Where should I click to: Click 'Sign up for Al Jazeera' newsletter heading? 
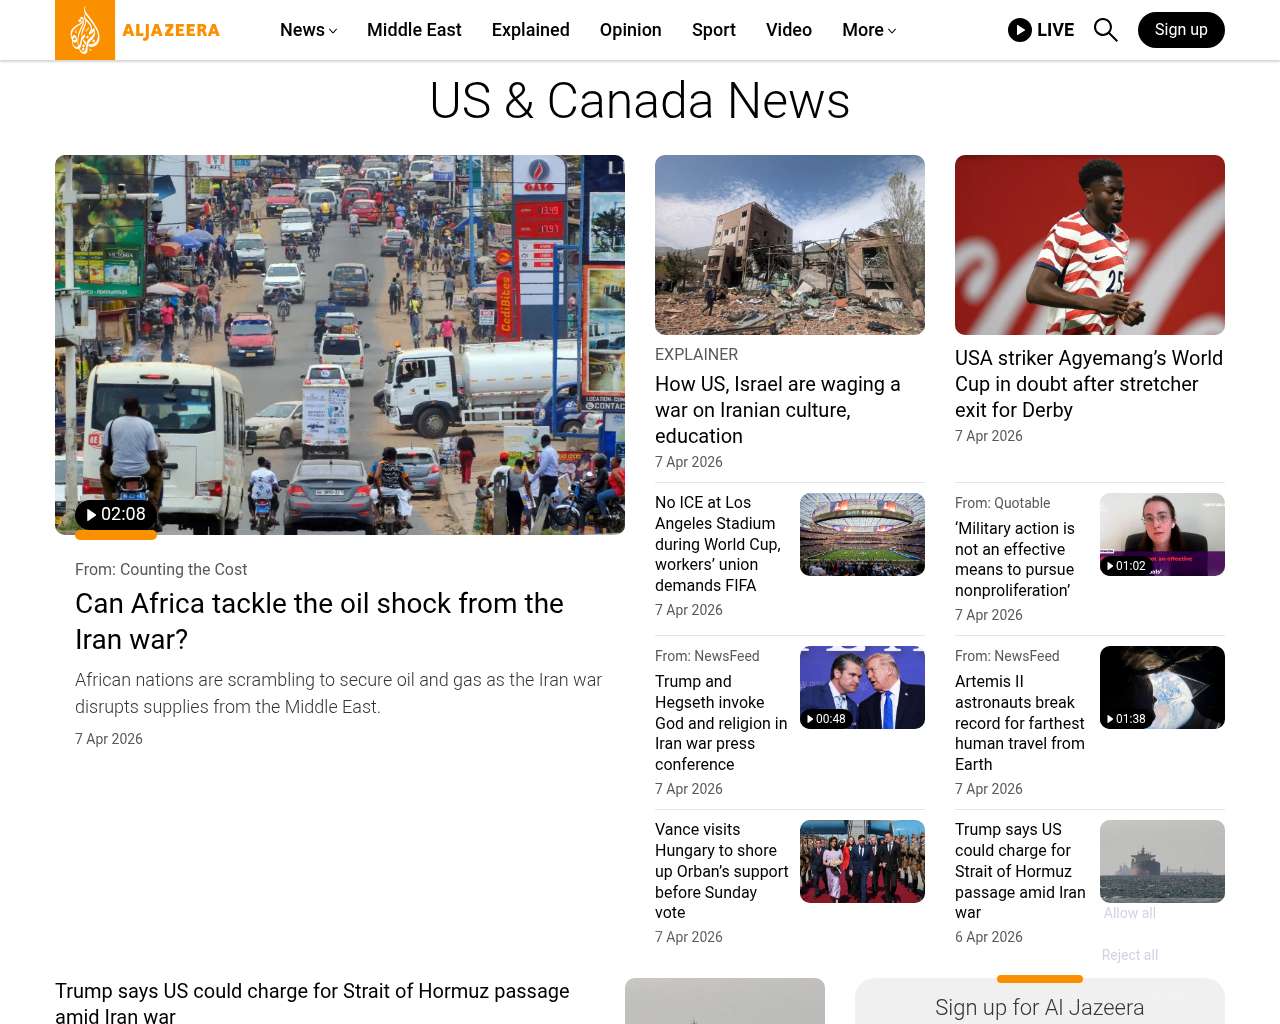(x=1040, y=1007)
